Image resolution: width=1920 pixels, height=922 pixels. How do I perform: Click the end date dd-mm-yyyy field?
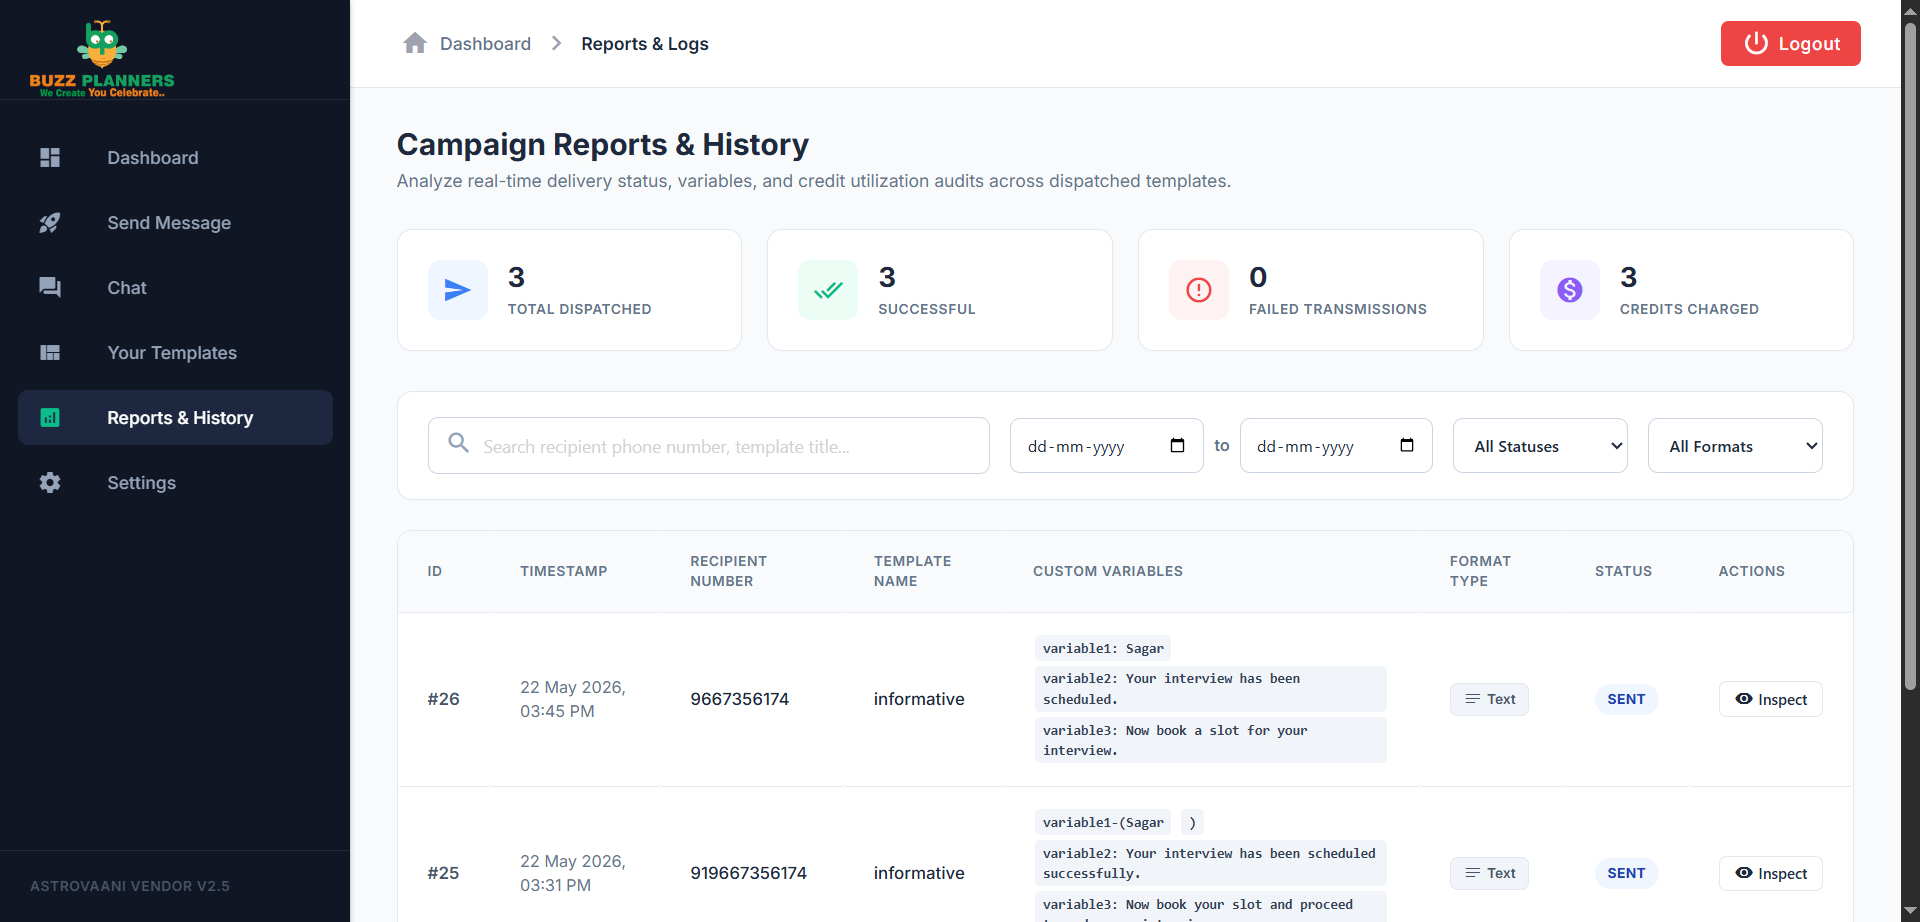[1336, 445]
